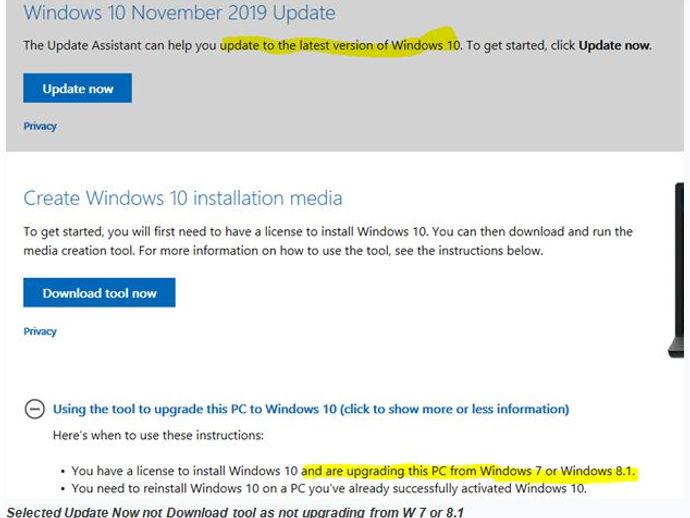
Task: Click the Update now button
Action: pos(77,88)
